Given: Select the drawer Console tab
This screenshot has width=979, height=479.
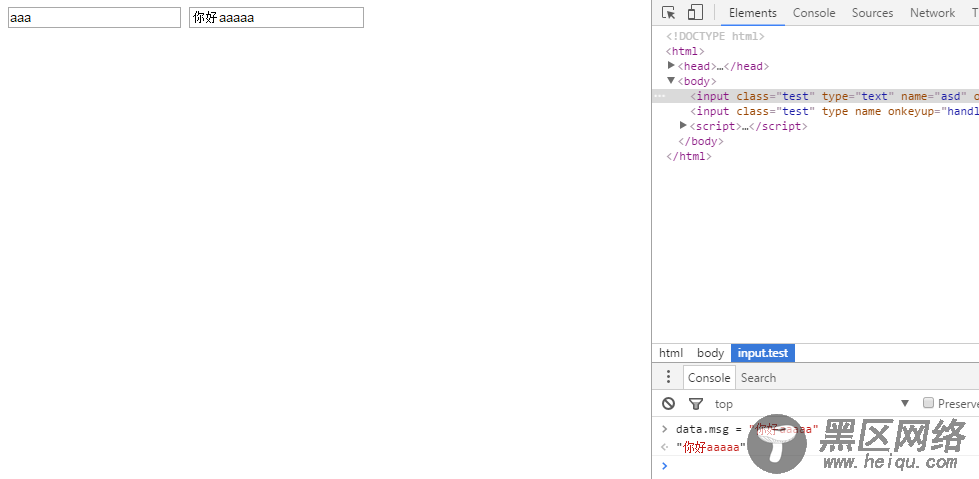Looking at the screenshot, I should [x=709, y=377].
